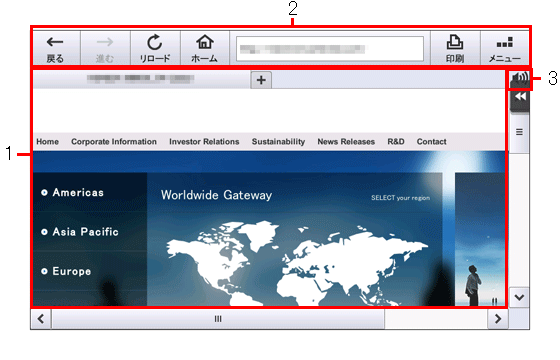Open the ホーム home page button
The image size is (560, 360).
pyautogui.click(x=205, y=48)
